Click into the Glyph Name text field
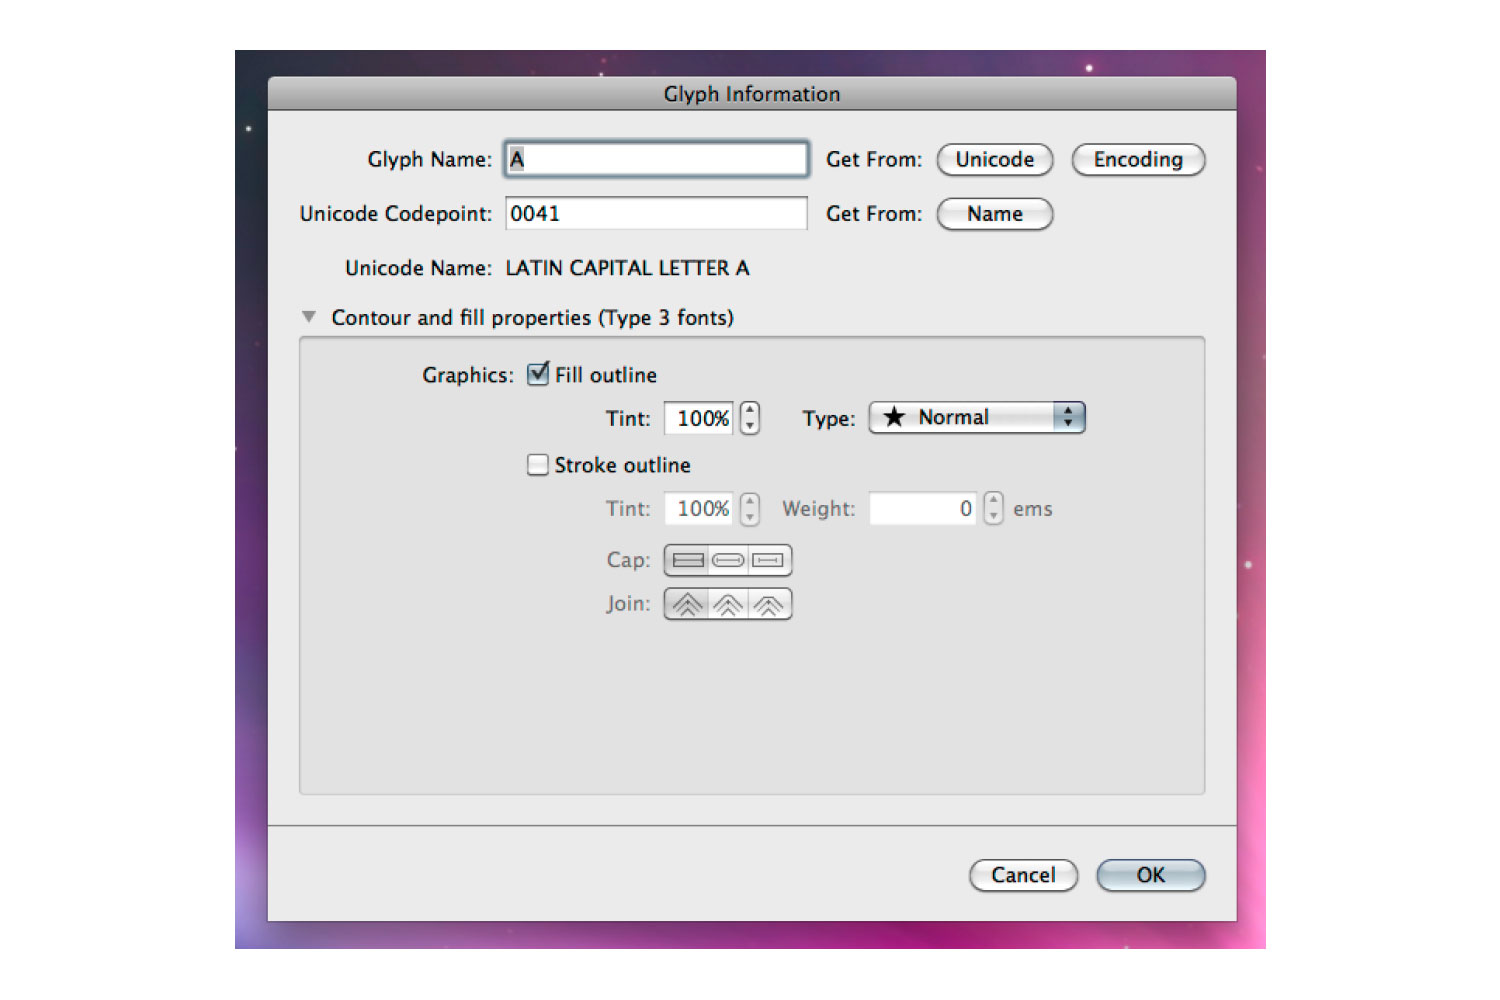This screenshot has height=1000, width=1500. (656, 159)
